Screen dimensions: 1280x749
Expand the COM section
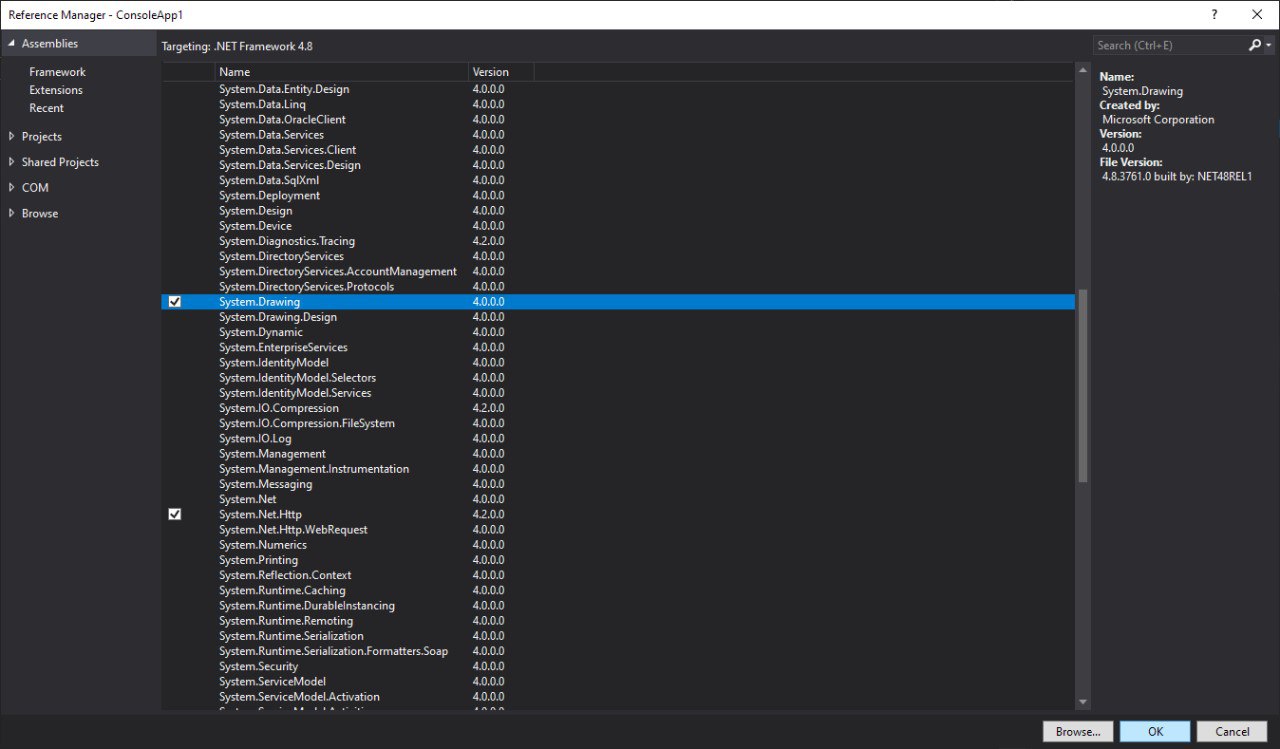pyautogui.click(x=11, y=188)
